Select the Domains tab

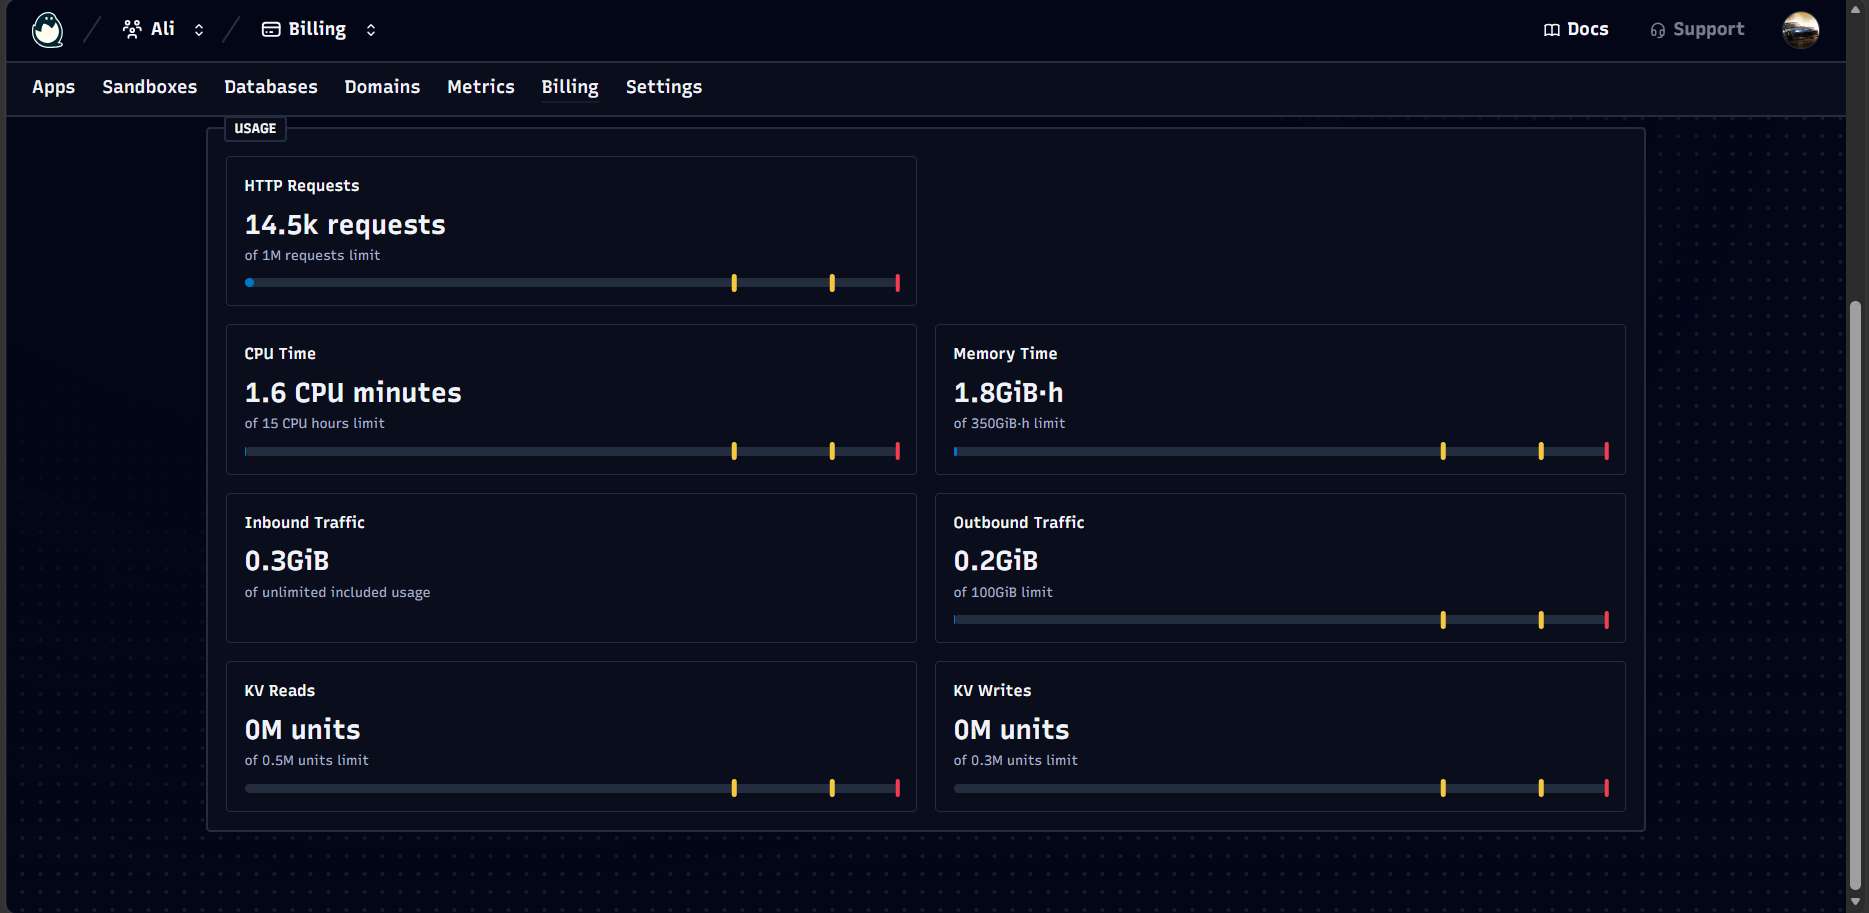click(x=382, y=87)
